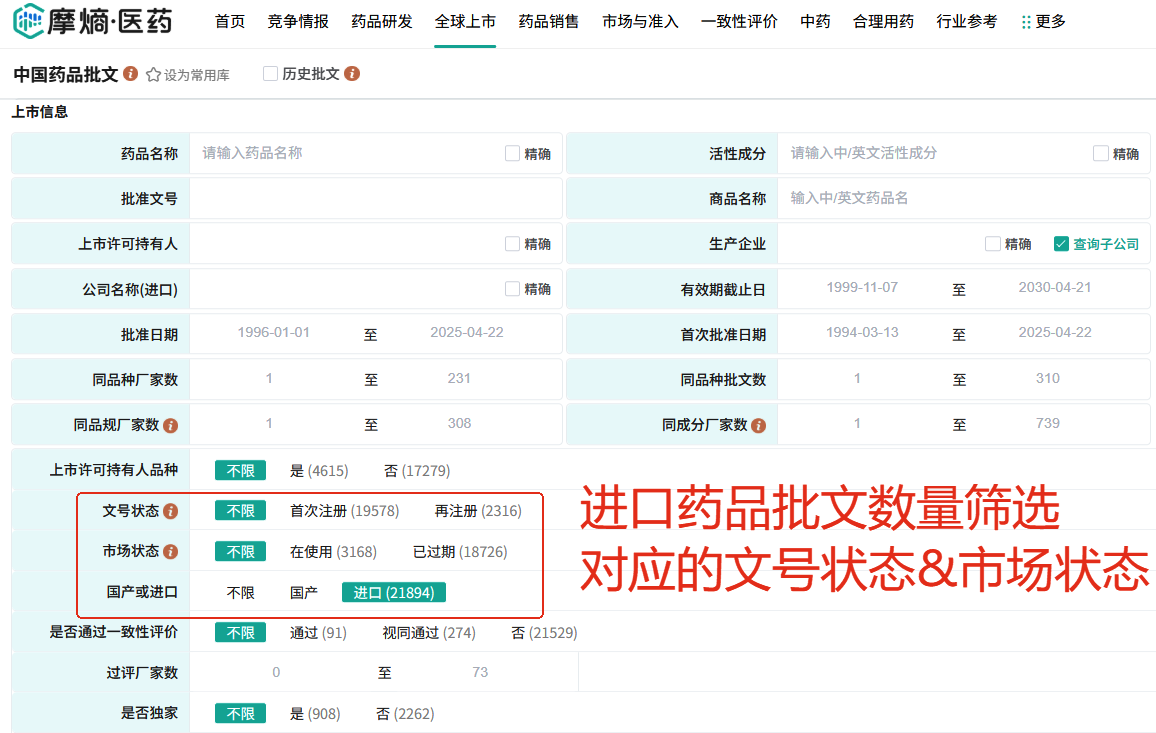The image size is (1156, 733).
Task: Enable the 历史批文 checkbox
Action: [x=270, y=74]
